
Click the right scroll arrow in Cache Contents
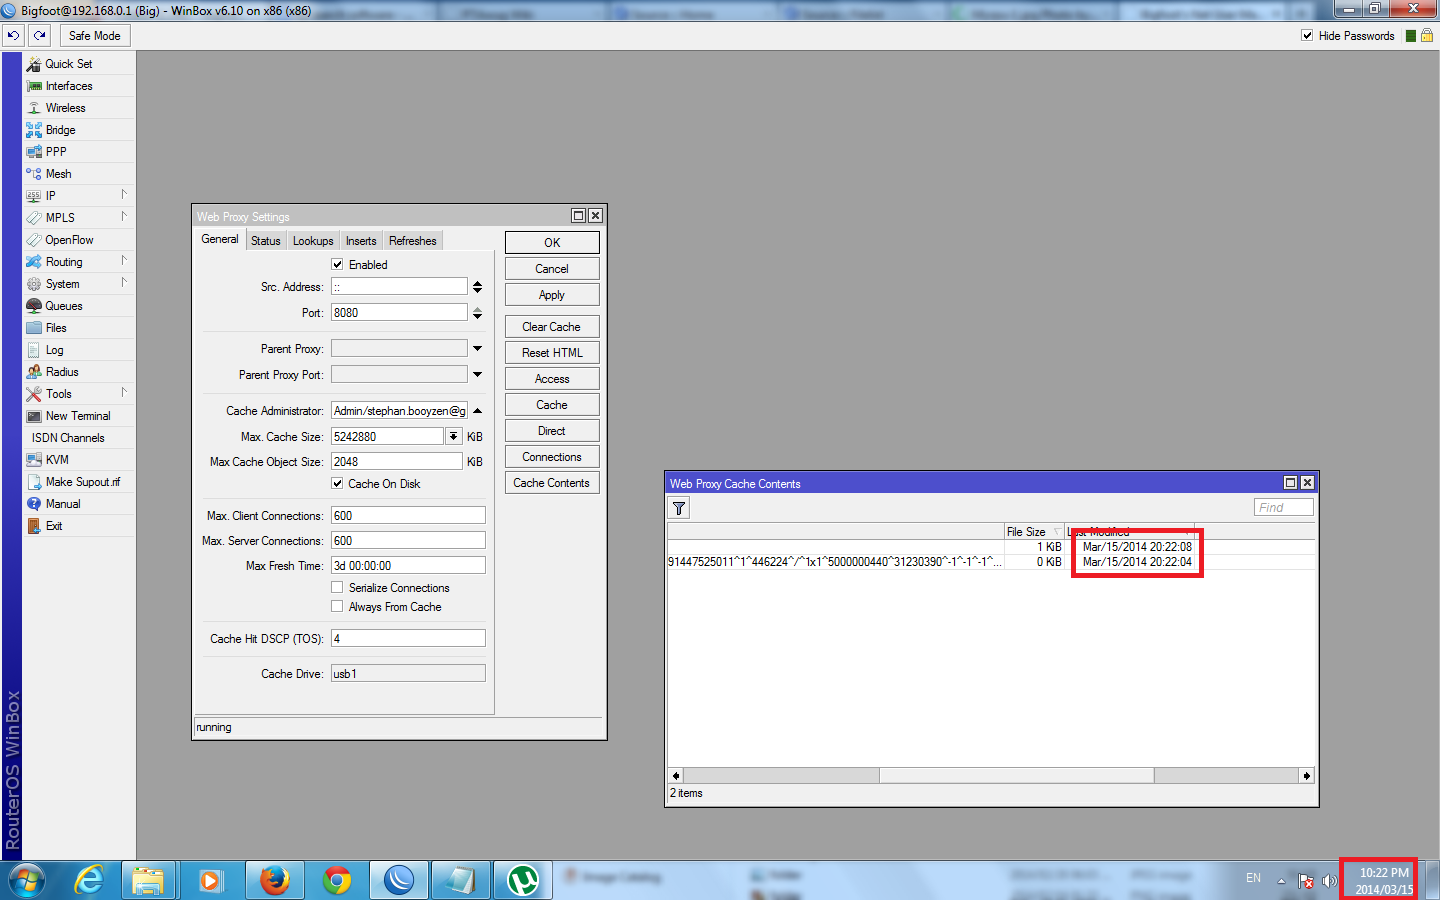(x=1306, y=775)
